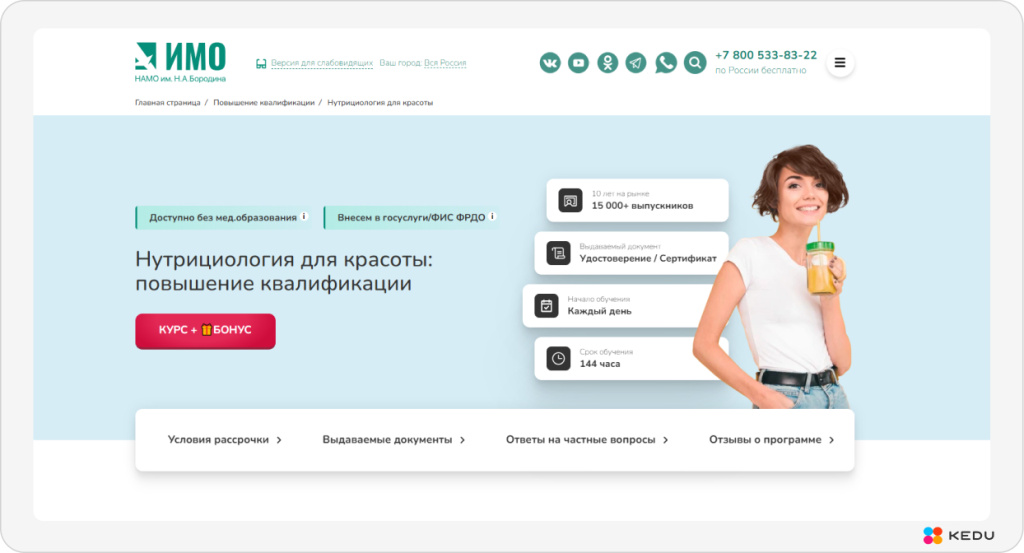This screenshot has width=1024, height=553.
Task: Expand chevron next to Ответы на частные вопросы
Action: [x=665, y=440]
